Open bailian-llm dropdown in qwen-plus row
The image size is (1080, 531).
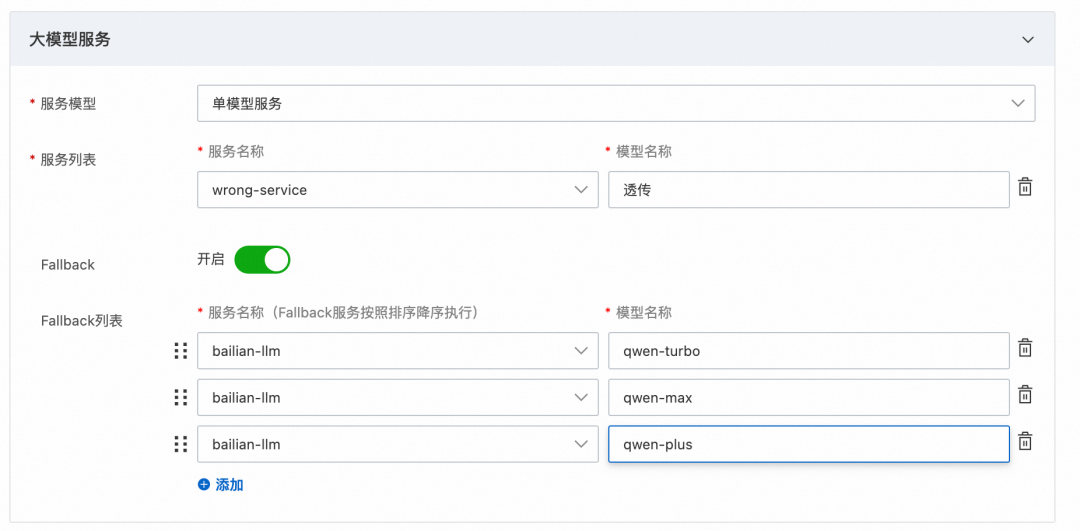pos(397,444)
